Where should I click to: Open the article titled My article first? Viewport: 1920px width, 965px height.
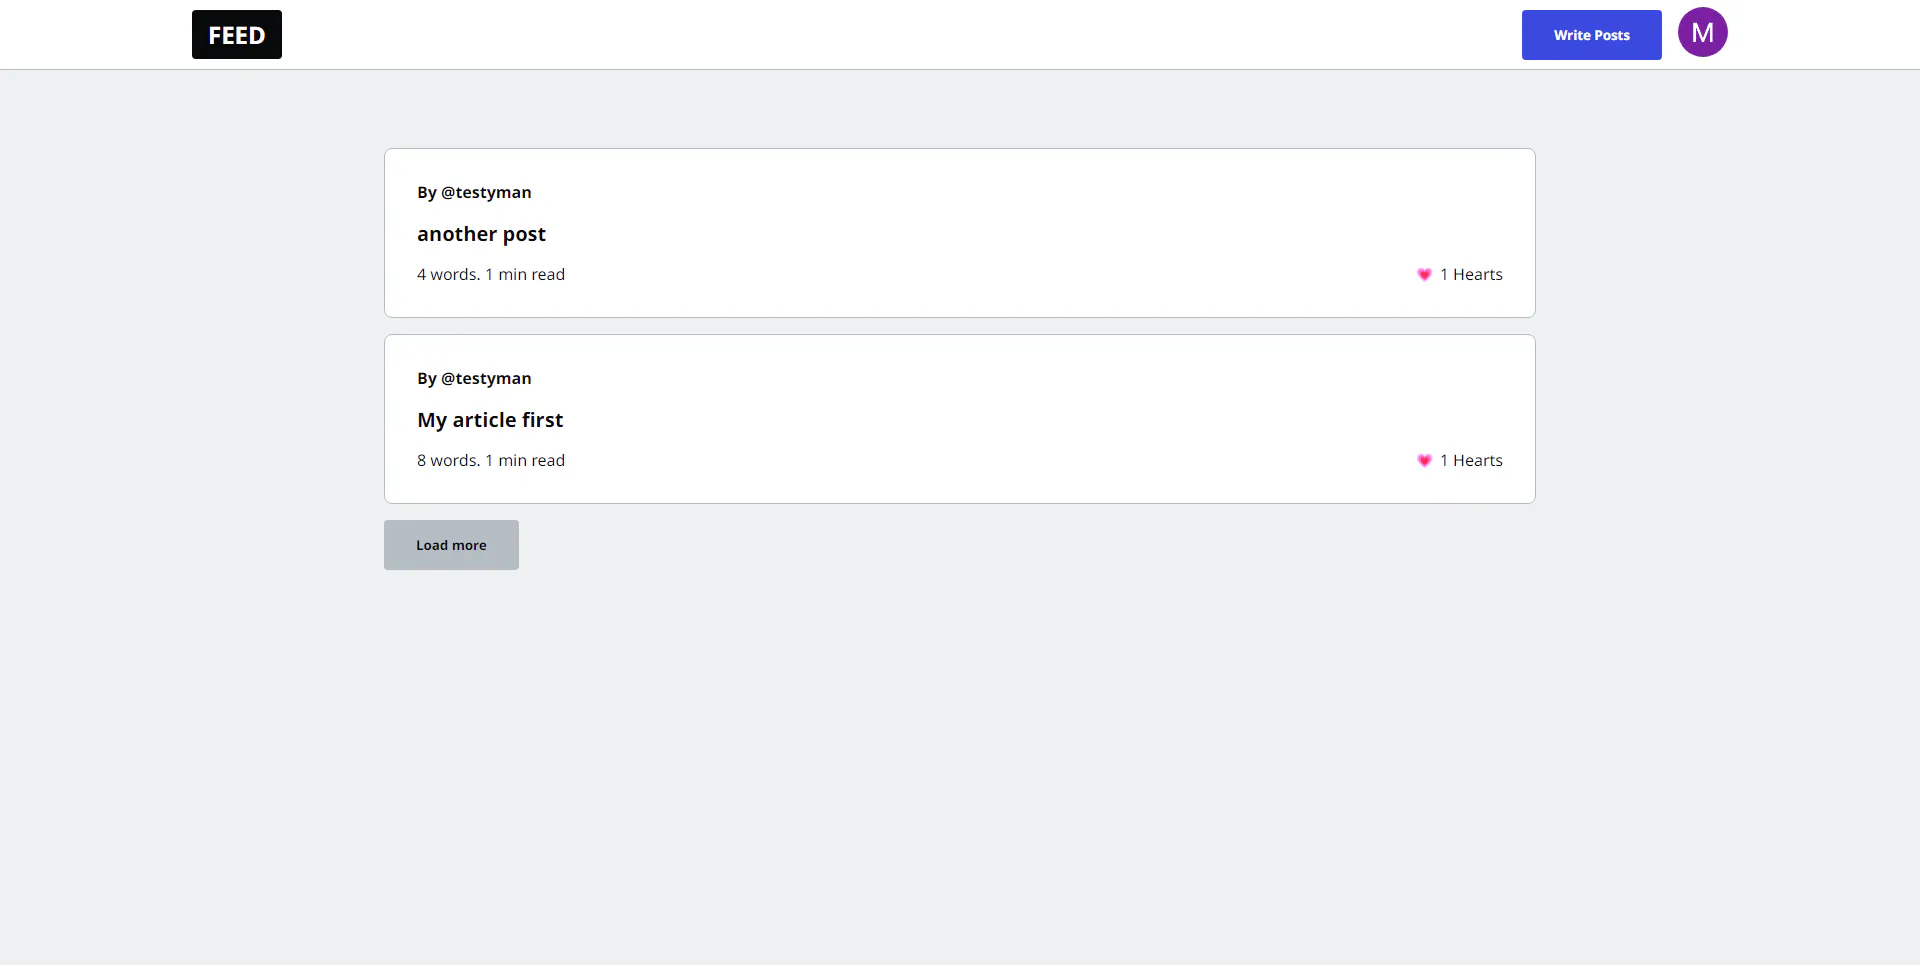(x=490, y=419)
